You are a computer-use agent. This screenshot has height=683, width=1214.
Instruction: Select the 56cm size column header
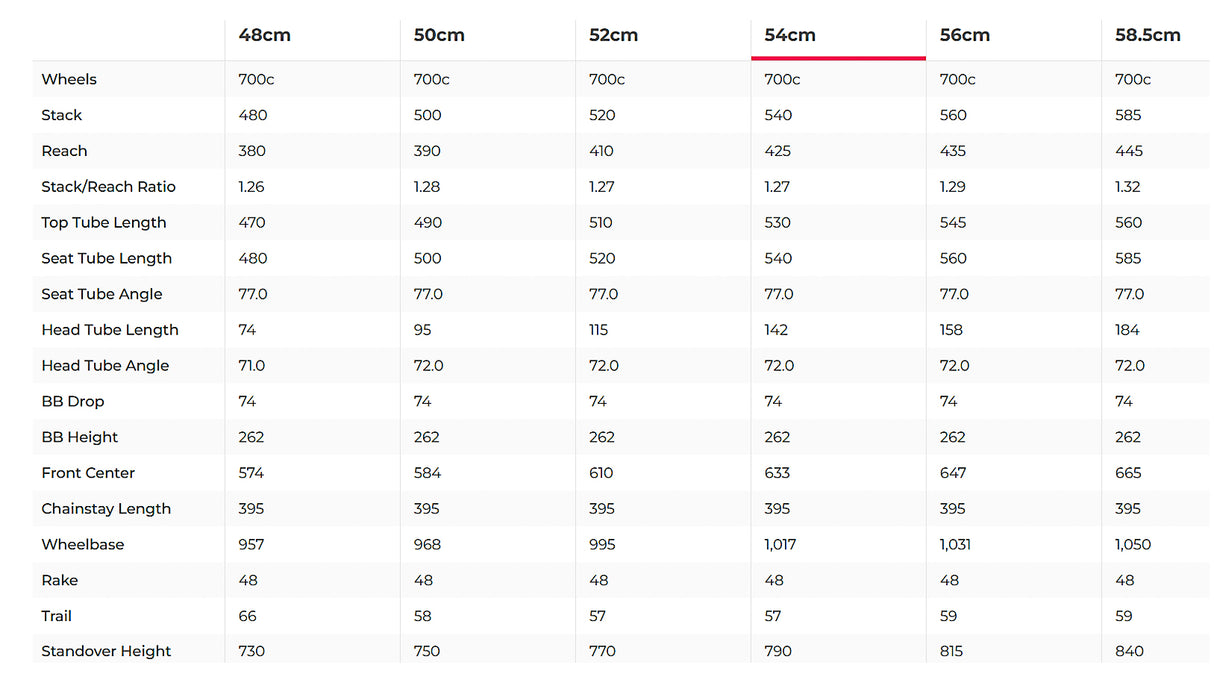965,35
